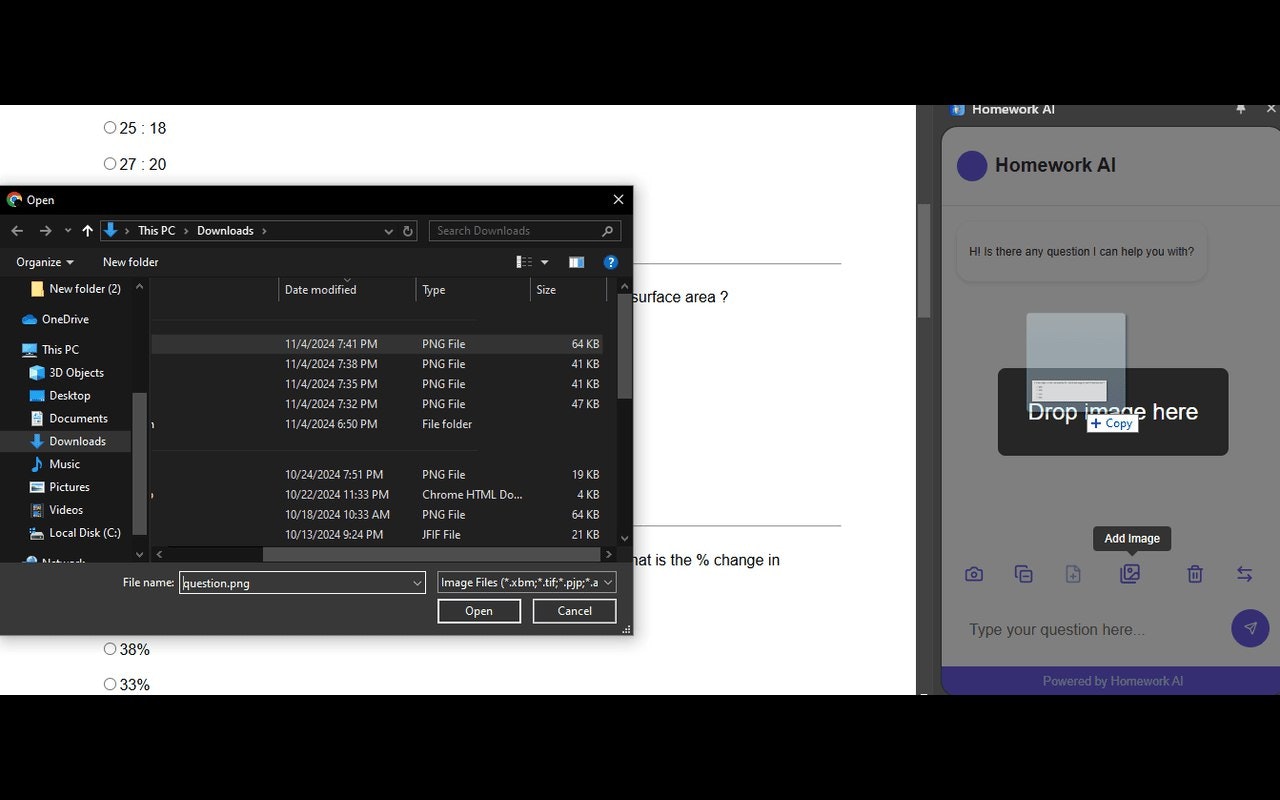1280x800 pixels.
Task: Open the view options dropdown arrow
Action: pos(545,262)
